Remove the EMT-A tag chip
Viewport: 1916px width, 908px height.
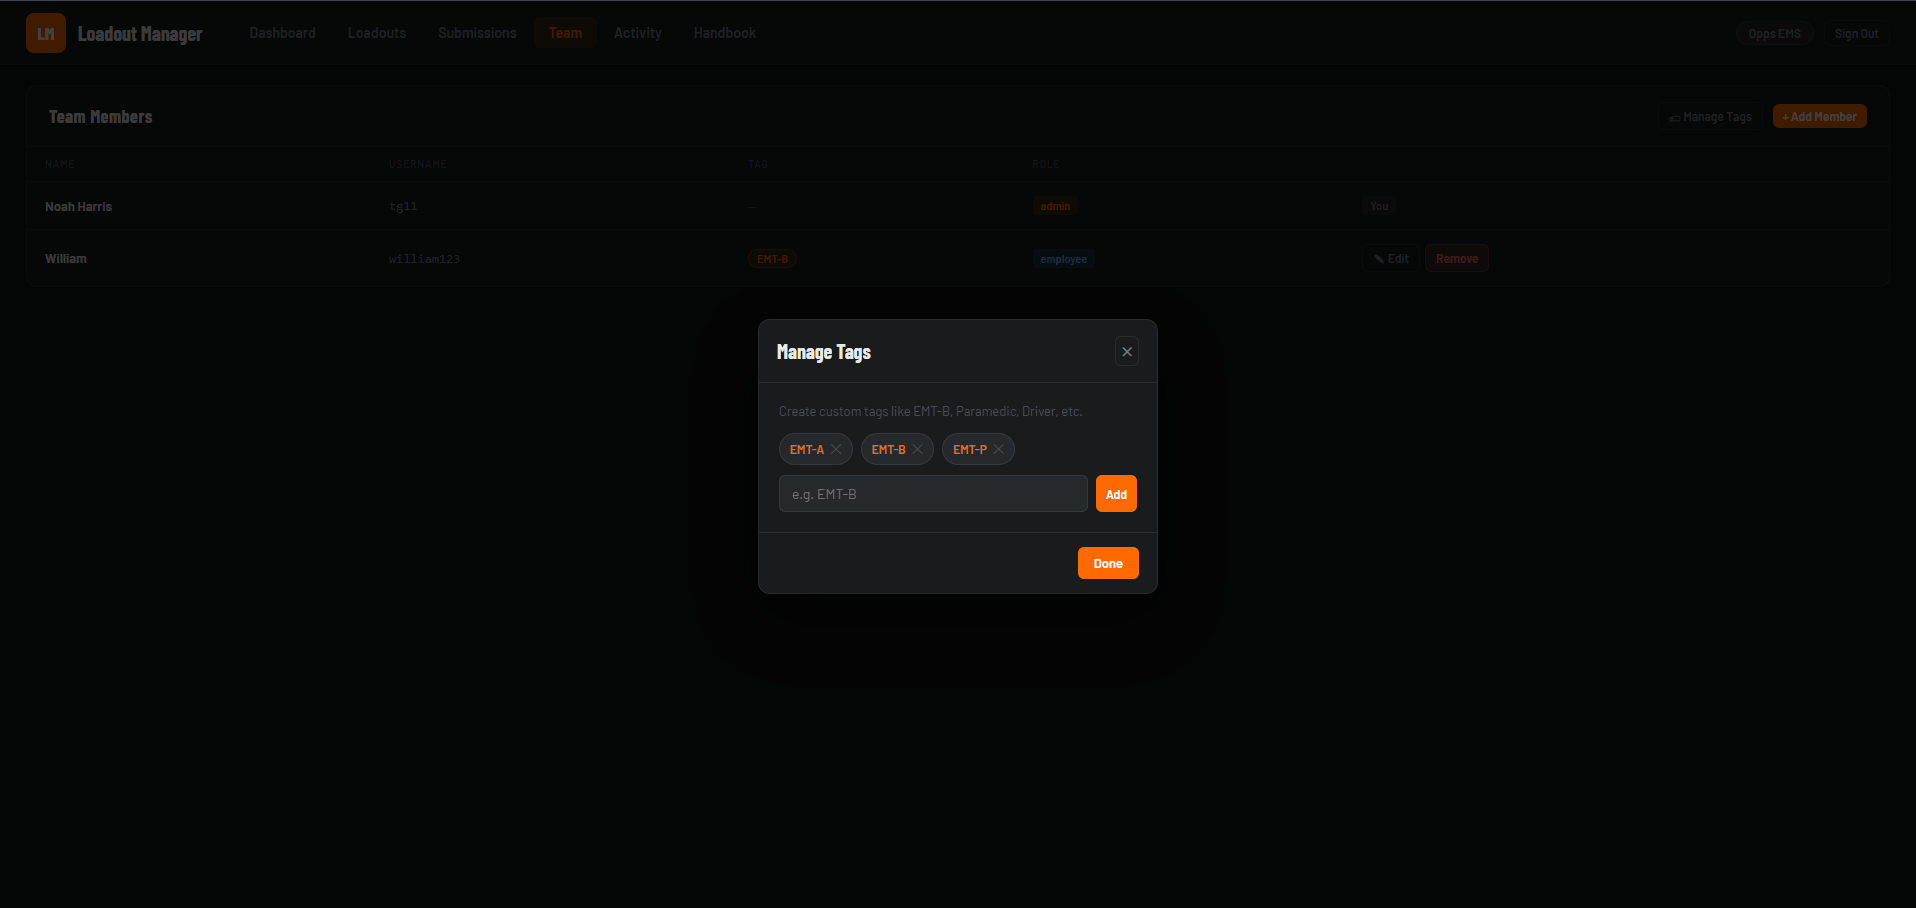(836, 449)
